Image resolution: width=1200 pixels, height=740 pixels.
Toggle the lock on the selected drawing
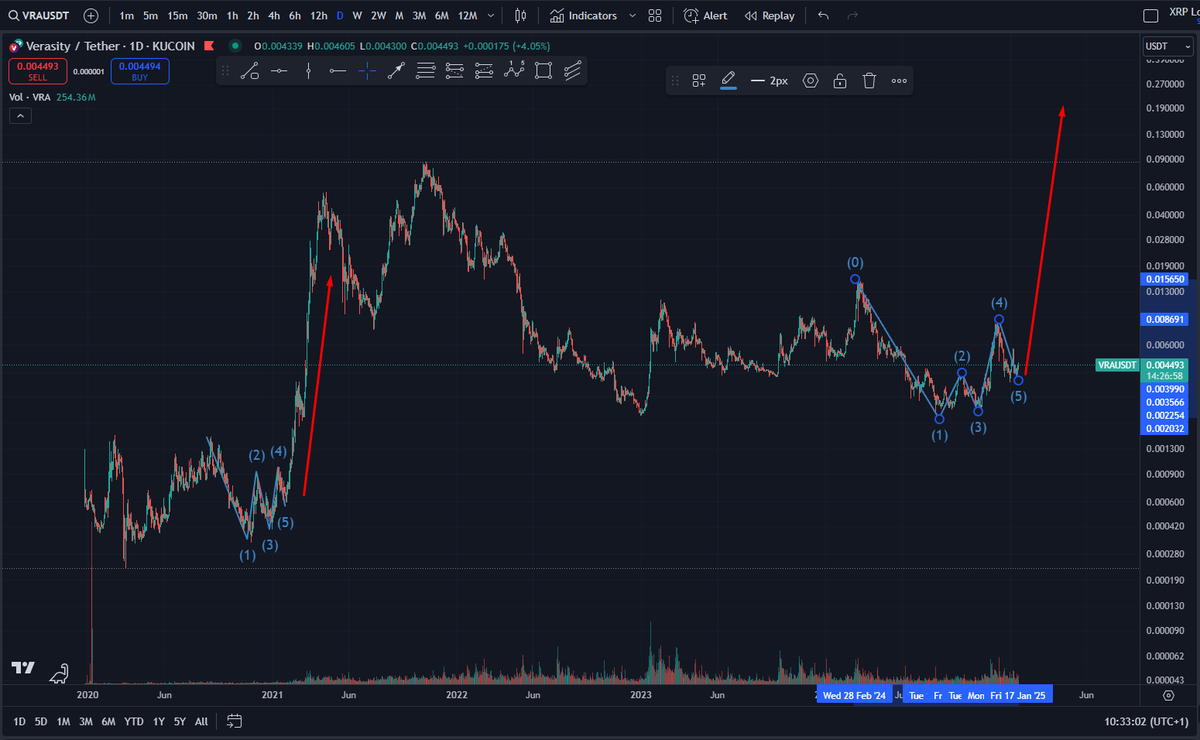point(841,80)
